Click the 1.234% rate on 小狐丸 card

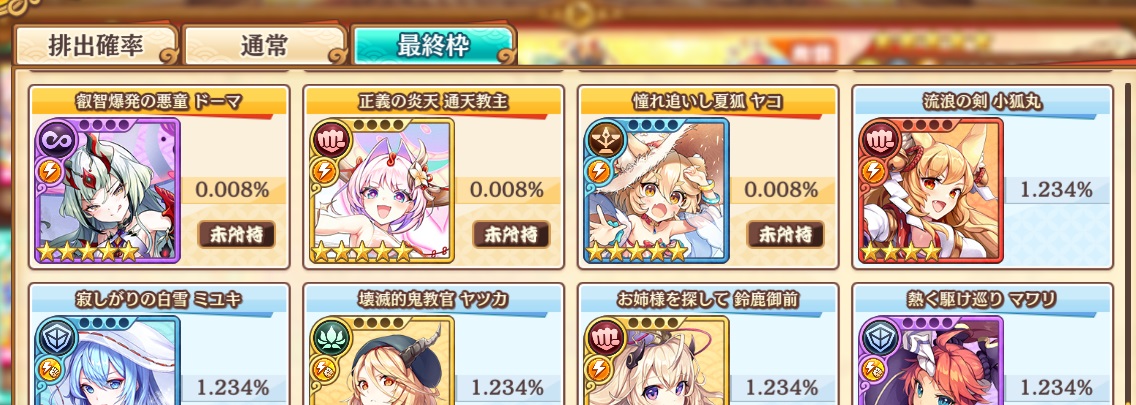pyautogui.click(x=1056, y=191)
